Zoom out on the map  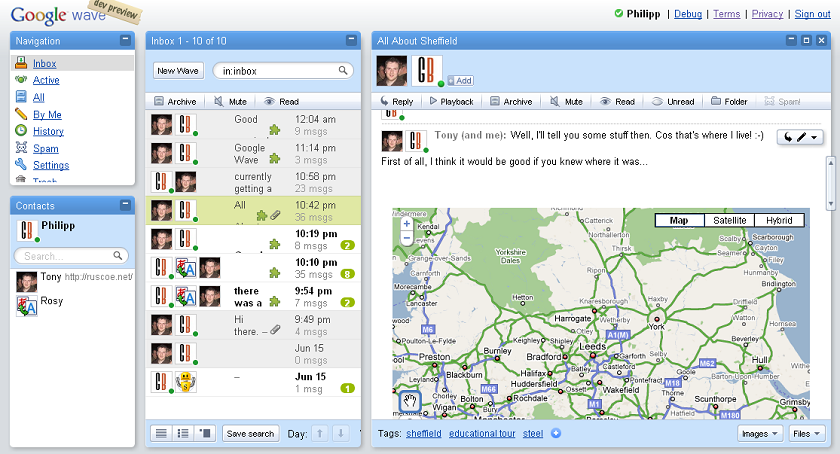(407, 237)
